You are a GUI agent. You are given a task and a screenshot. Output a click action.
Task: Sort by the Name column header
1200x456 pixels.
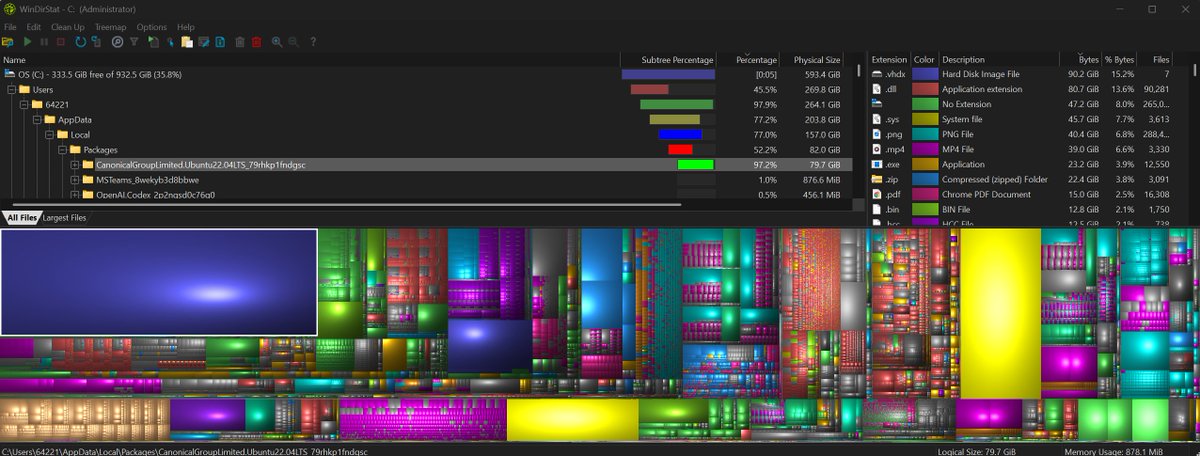310,59
